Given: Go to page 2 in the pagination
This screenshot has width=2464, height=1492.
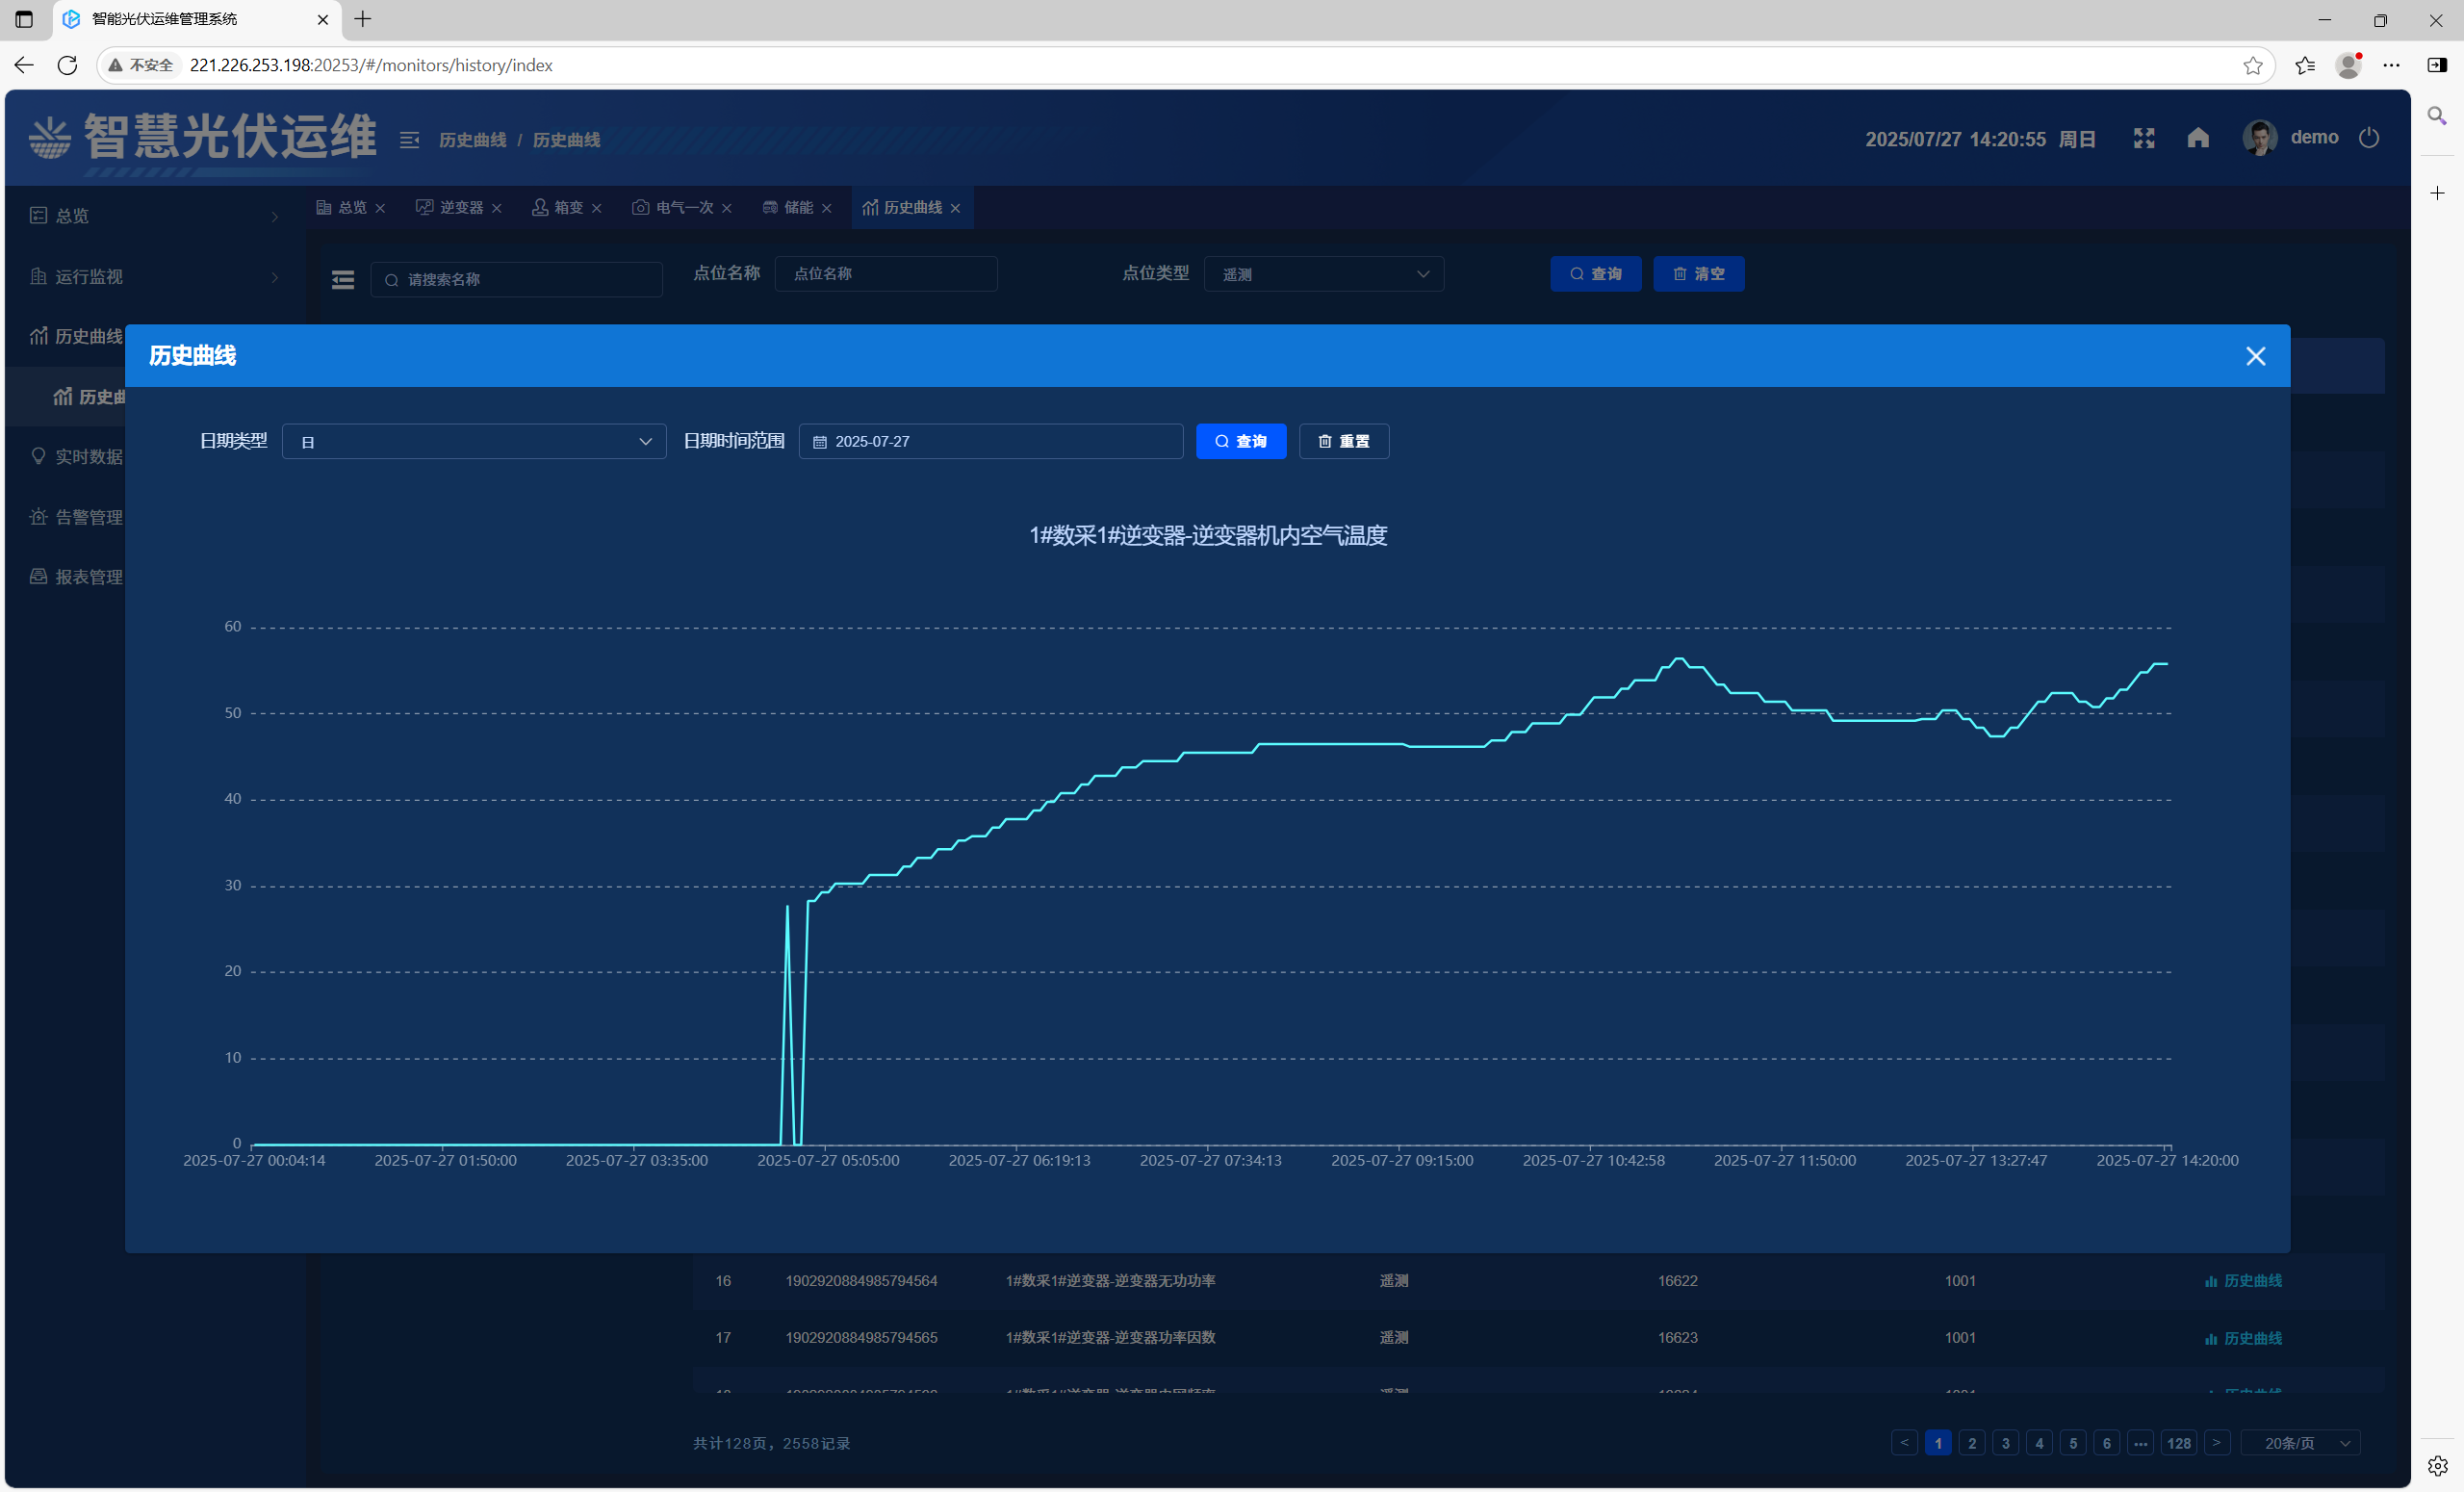Looking at the screenshot, I should click(x=1971, y=1443).
